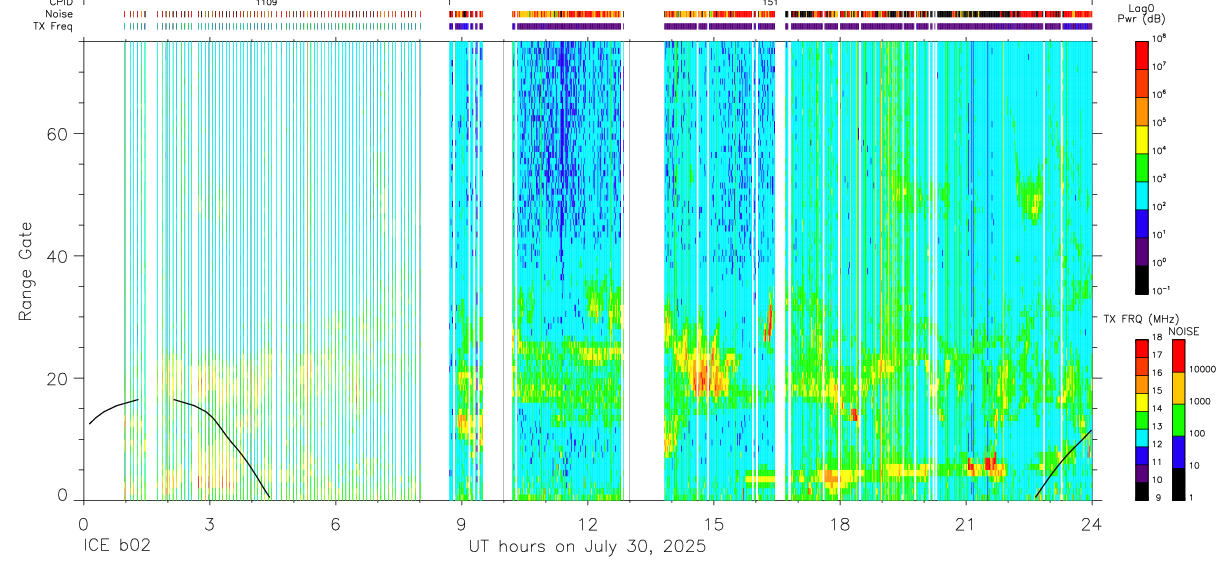Viewport: 1228px width, 567px height.
Task: Click the black segment of Lag0 Pwr colorbar
Action: (x=1141, y=279)
